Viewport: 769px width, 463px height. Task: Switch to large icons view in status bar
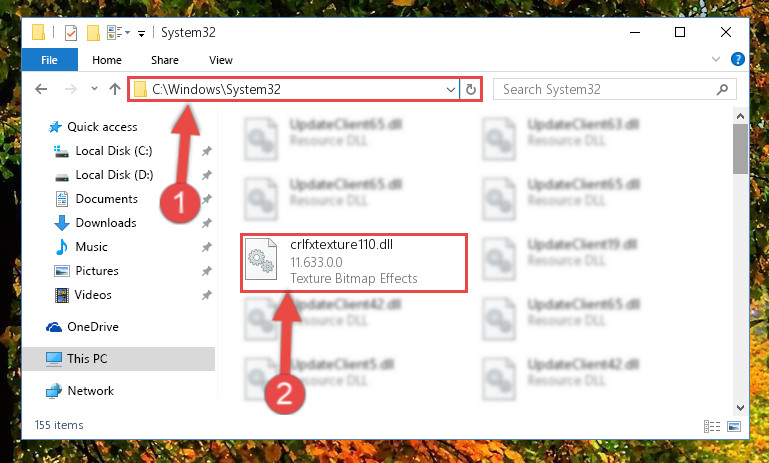click(x=734, y=426)
